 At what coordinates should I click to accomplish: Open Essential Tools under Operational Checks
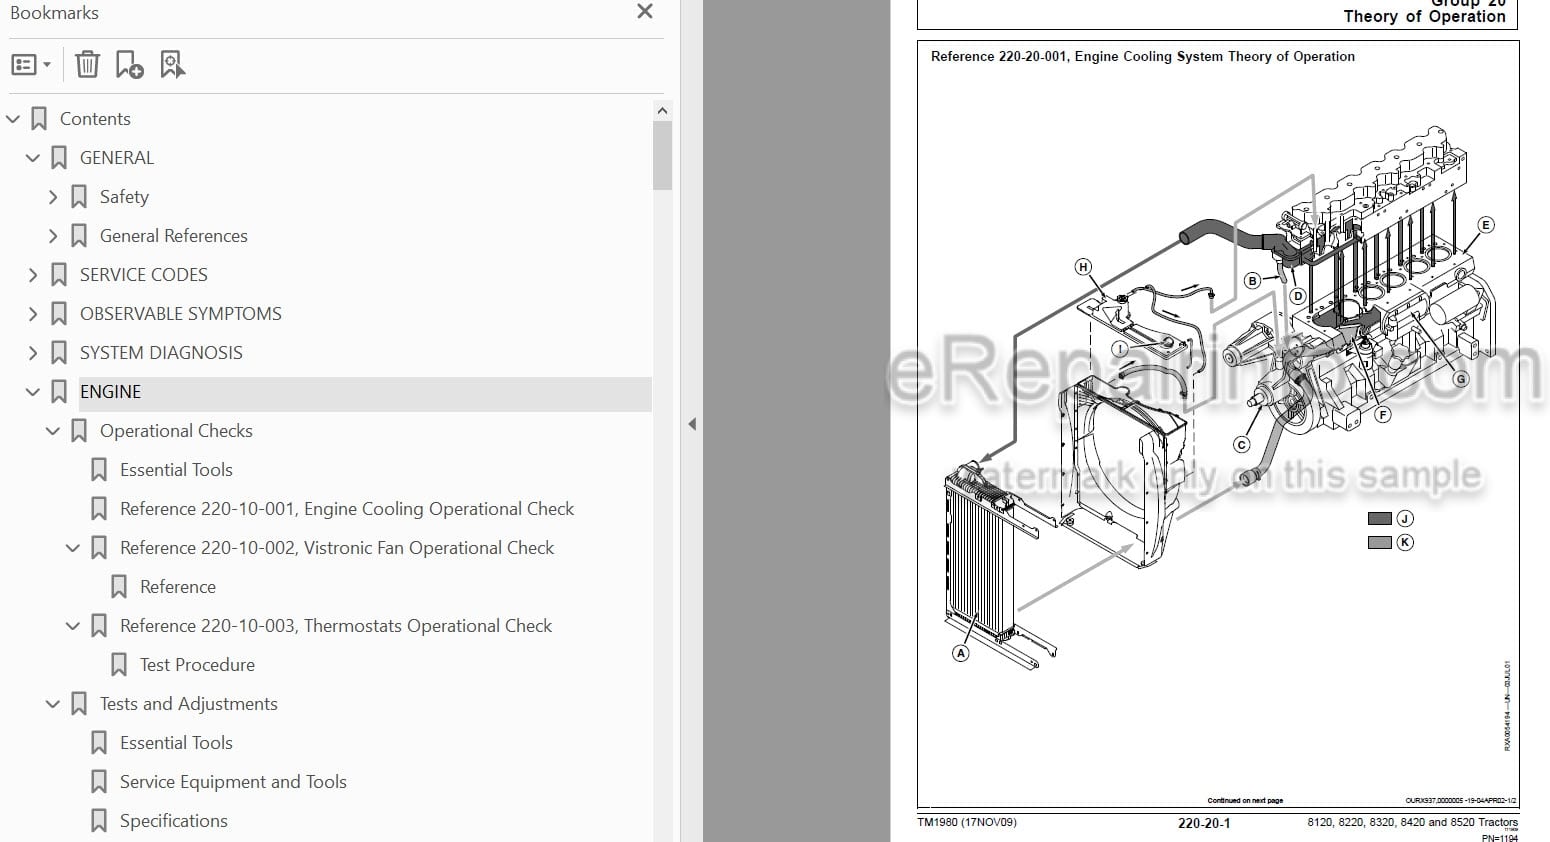(176, 470)
